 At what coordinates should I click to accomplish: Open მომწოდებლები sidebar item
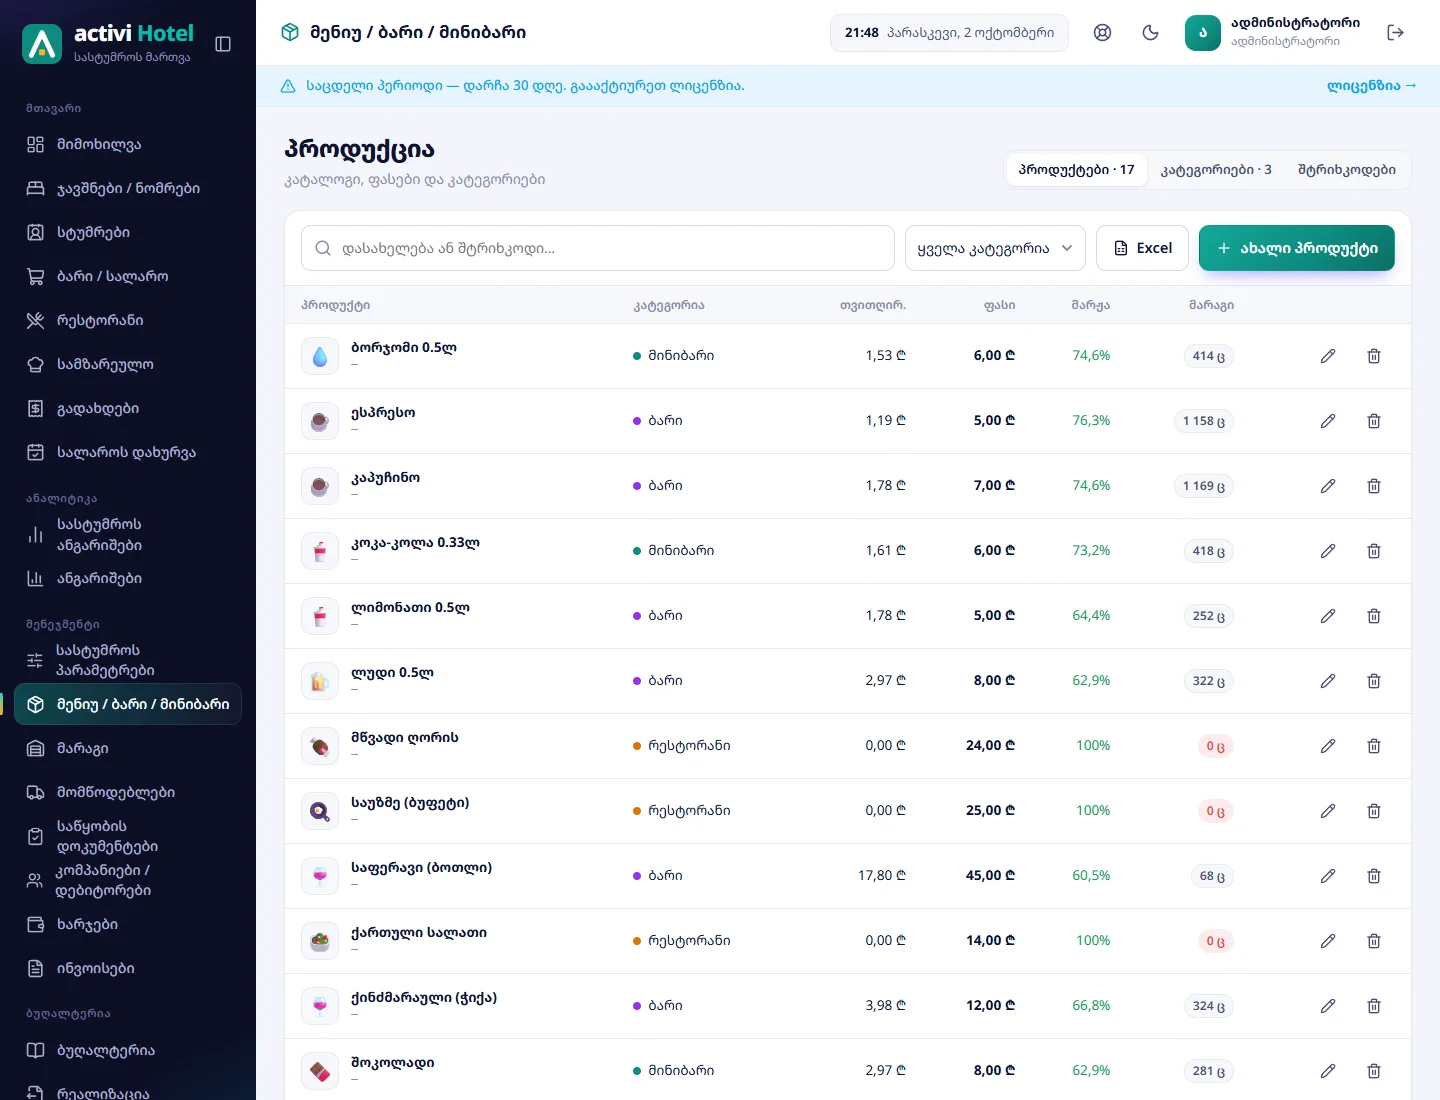click(x=128, y=792)
